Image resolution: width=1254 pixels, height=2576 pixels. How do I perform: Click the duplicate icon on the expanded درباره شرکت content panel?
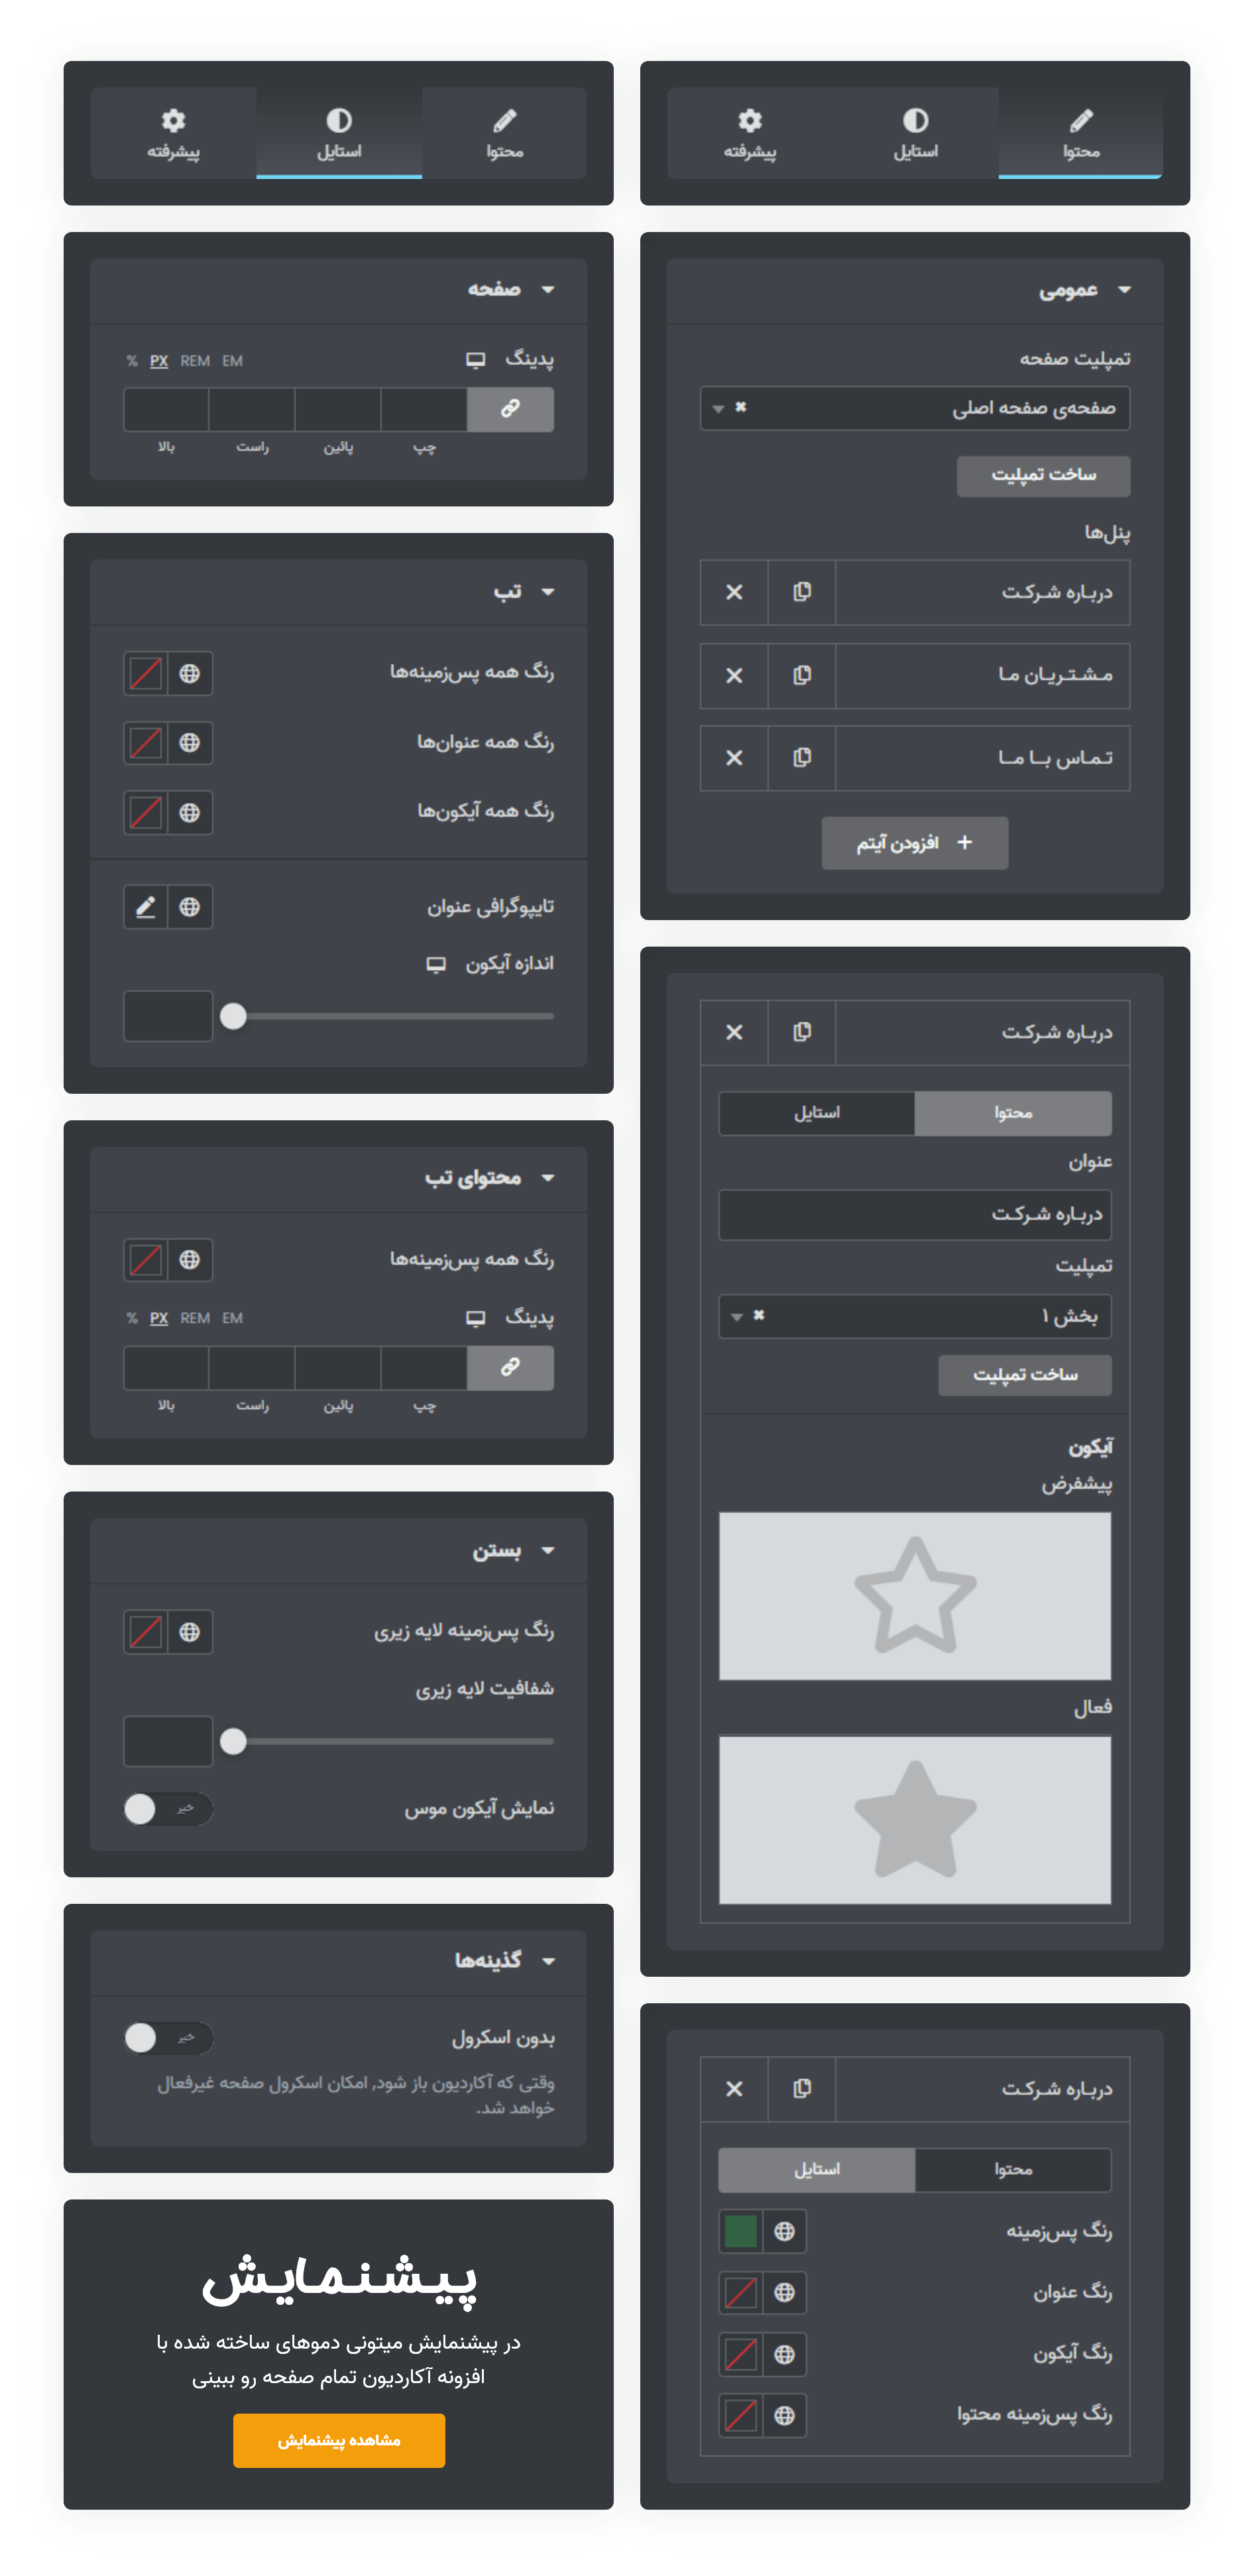tap(801, 1032)
